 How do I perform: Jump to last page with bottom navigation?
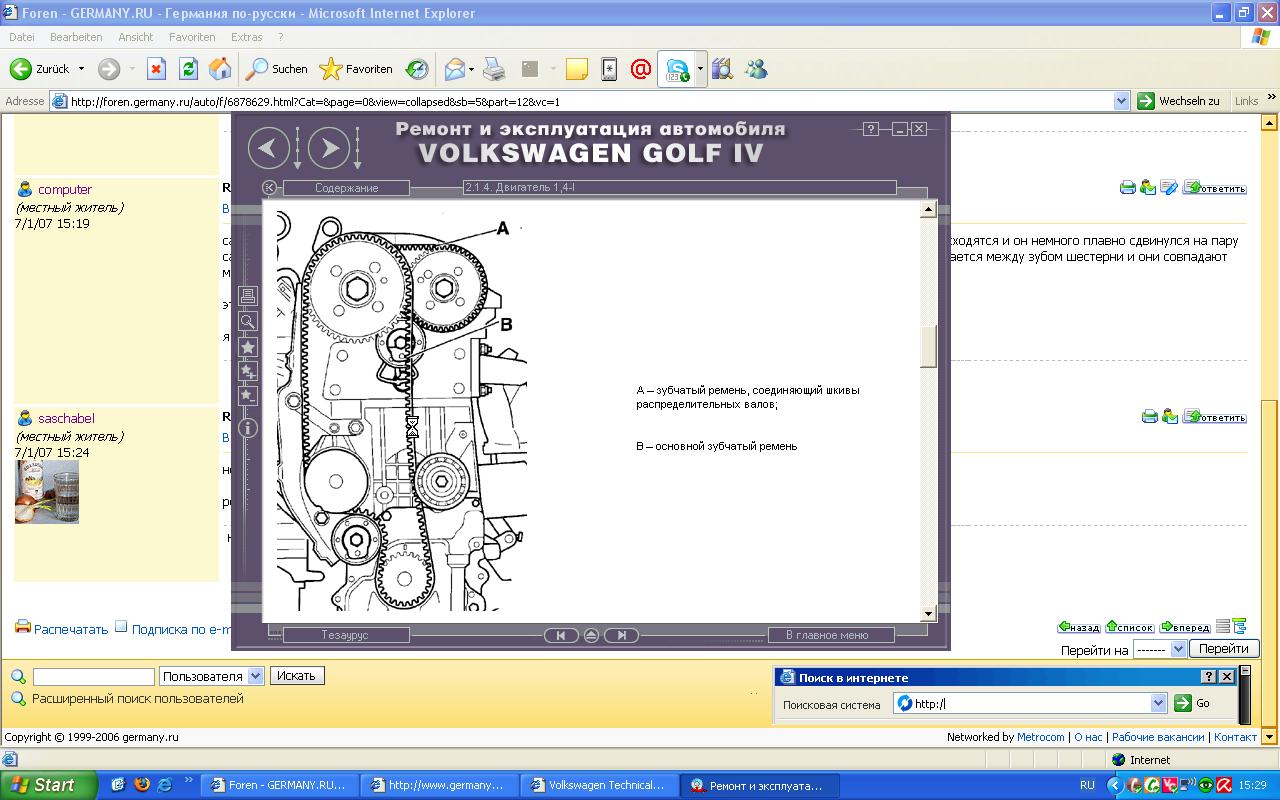click(622, 635)
